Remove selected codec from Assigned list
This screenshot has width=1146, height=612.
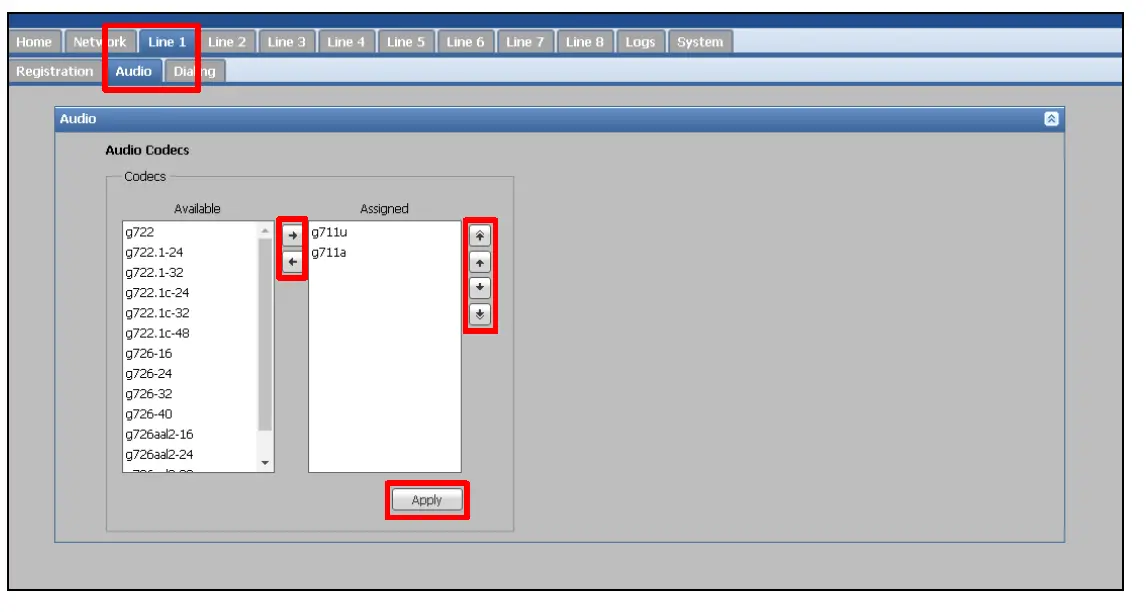click(x=292, y=262)
